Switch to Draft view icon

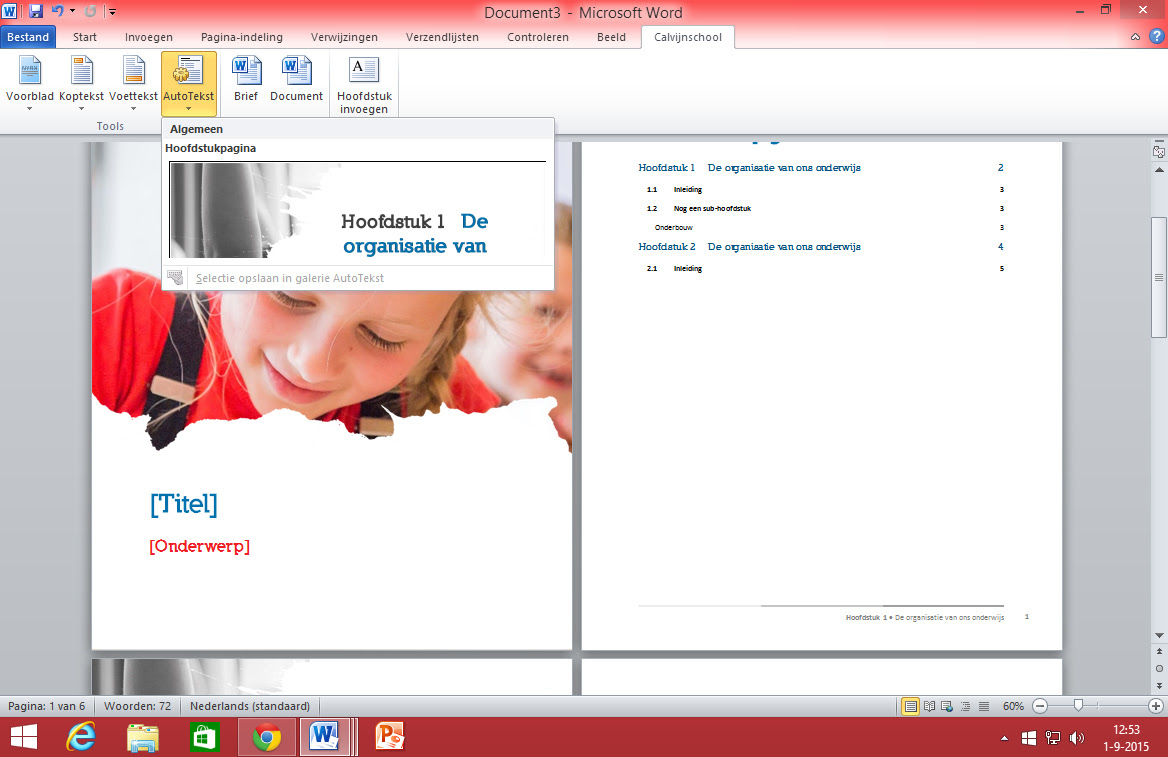[984, 706]
